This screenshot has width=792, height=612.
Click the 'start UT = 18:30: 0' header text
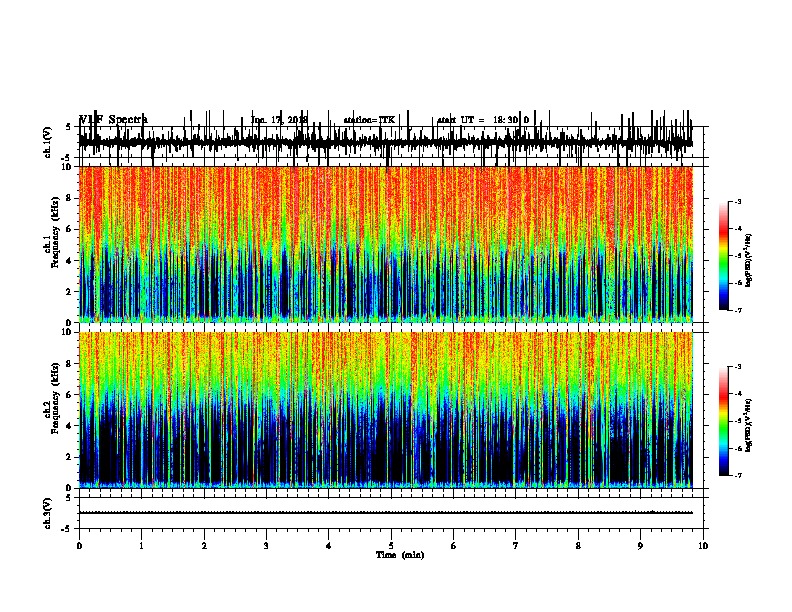point(483,120)
